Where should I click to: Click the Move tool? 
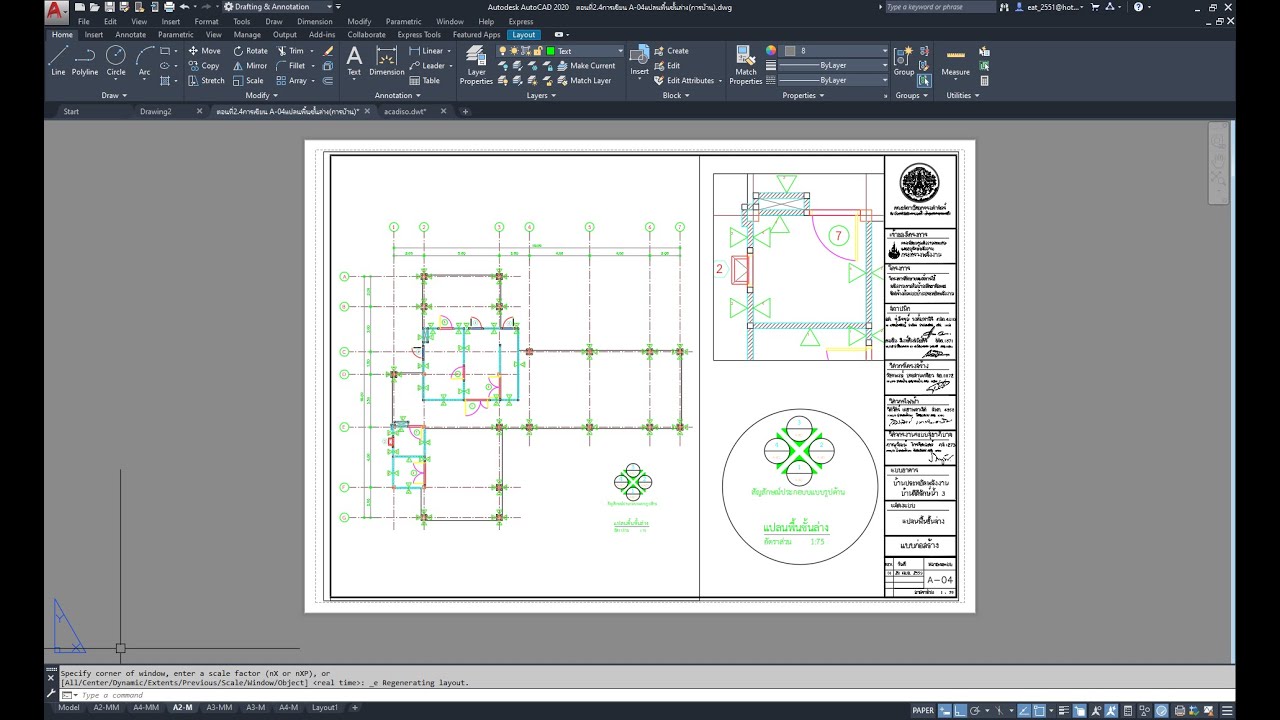[x=204, y=51]
